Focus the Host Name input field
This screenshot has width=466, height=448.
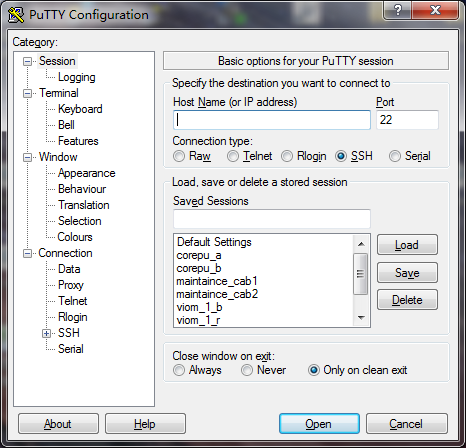[x=272, y=120]
